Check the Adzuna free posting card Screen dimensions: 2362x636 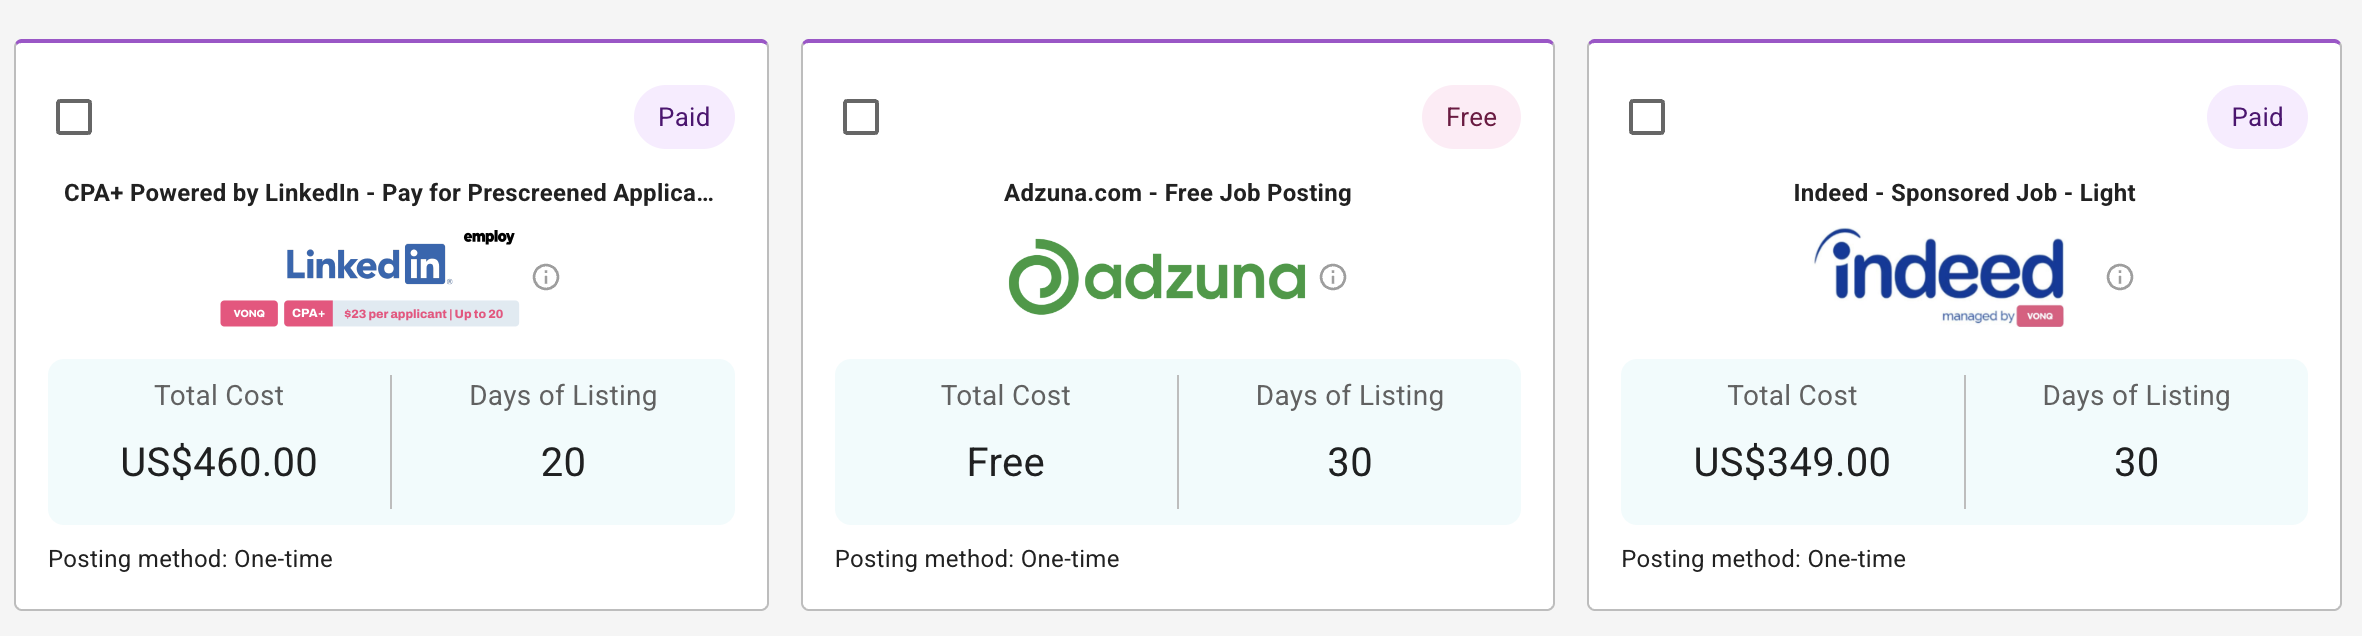pos(861,116)
